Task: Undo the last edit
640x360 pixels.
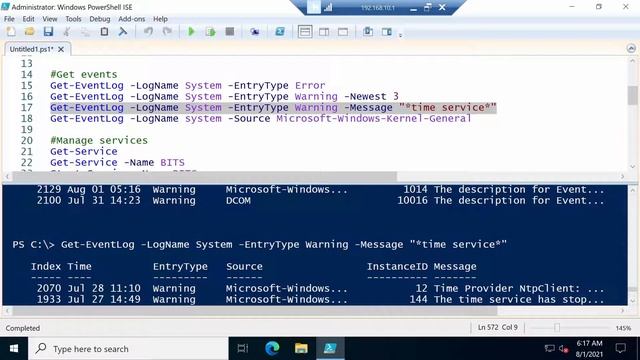Action: [148, 32]
